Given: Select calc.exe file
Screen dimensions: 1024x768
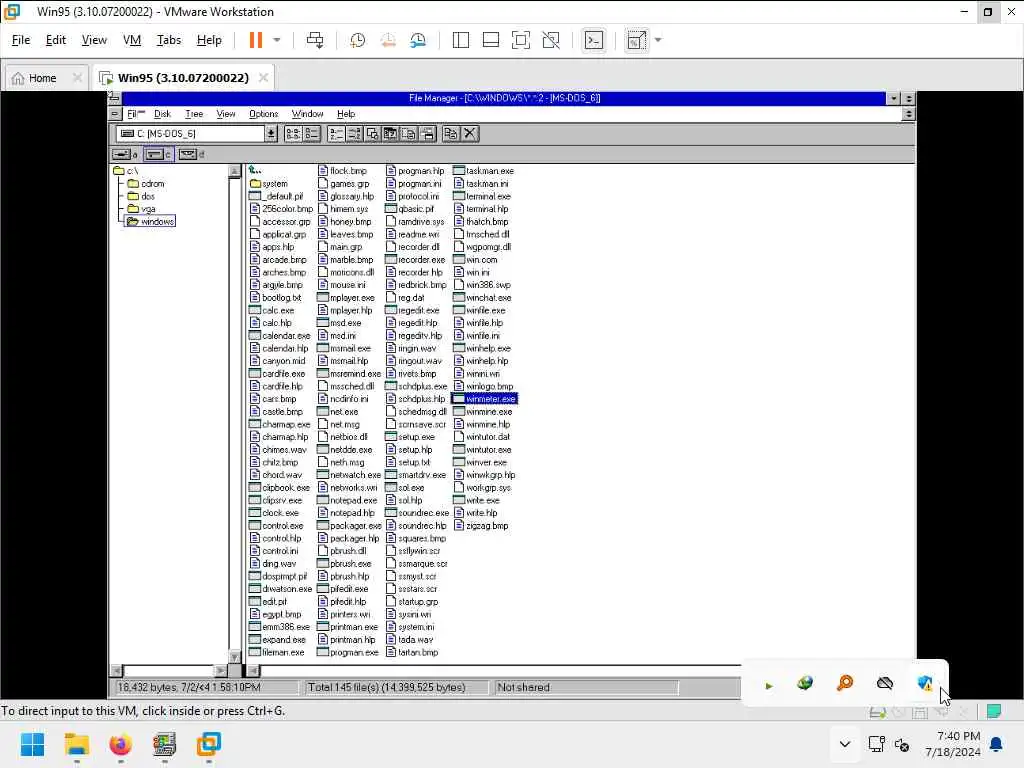Looking at the screenshot, I should pos(272,310).
